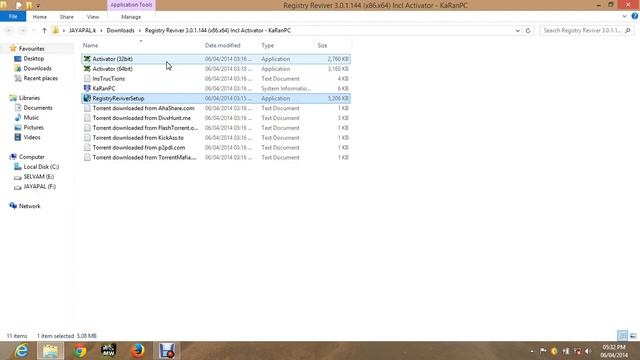
Task: Open Libraries in the navigation pane
Action: 29,98
